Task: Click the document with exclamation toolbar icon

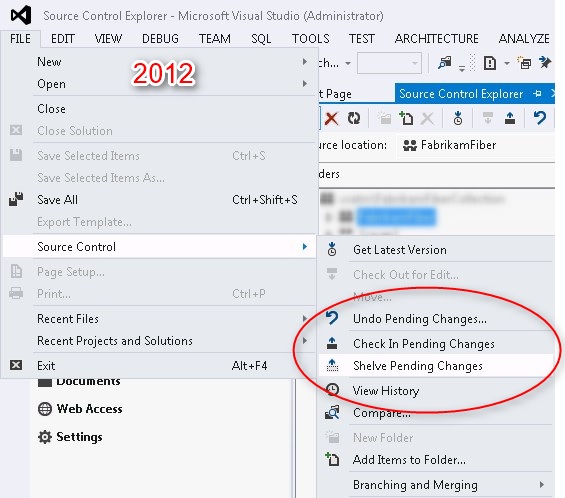Action: [490, 63]
